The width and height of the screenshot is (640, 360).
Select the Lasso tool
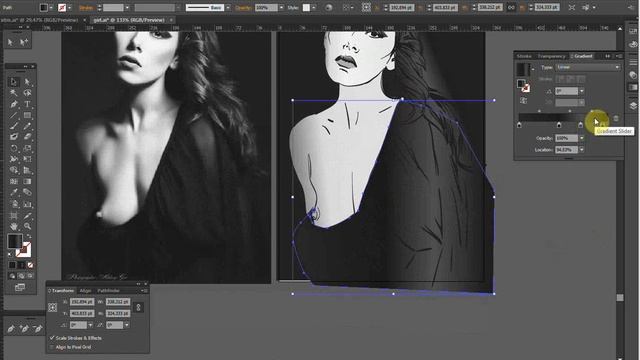(x=27, y=93)
